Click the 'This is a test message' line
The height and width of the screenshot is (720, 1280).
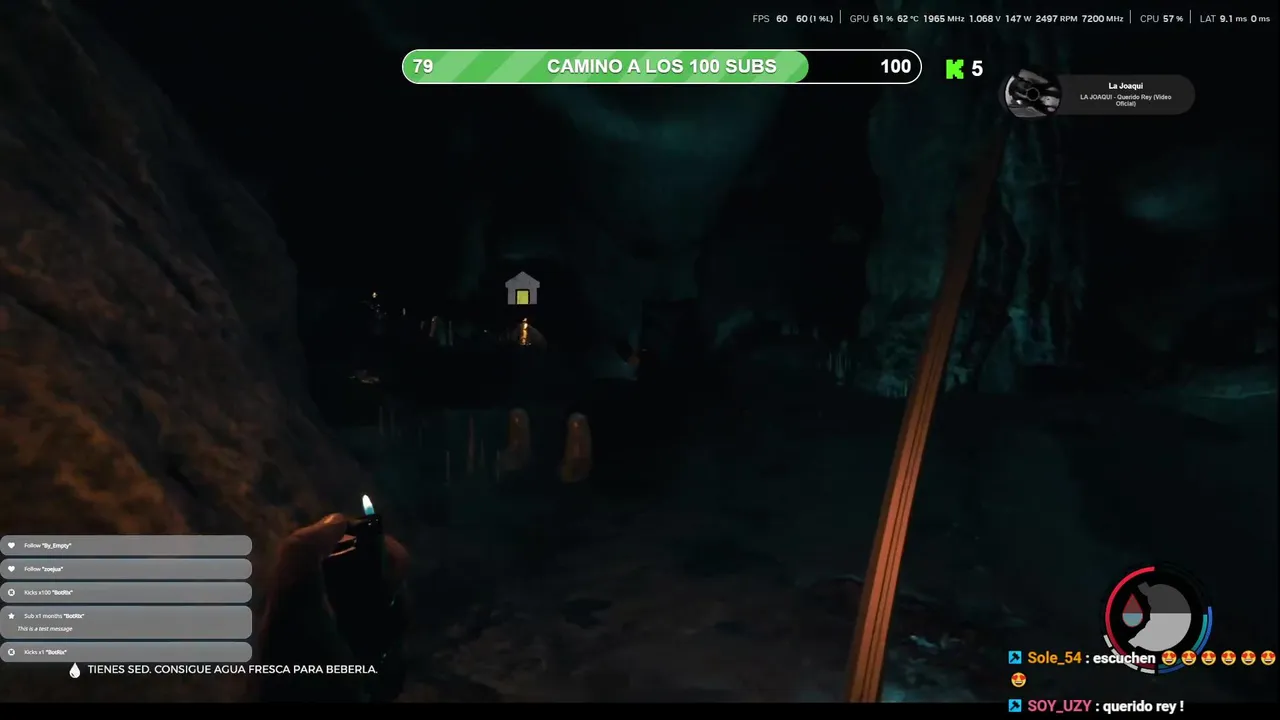point(45,628)
